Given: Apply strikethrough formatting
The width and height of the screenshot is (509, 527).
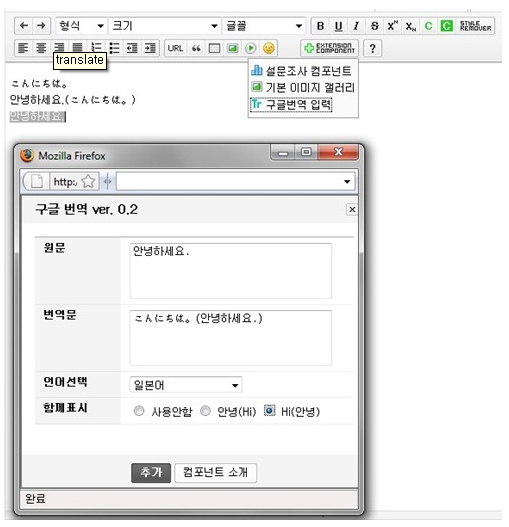Looking at the screenshot, I should (375, 26).
